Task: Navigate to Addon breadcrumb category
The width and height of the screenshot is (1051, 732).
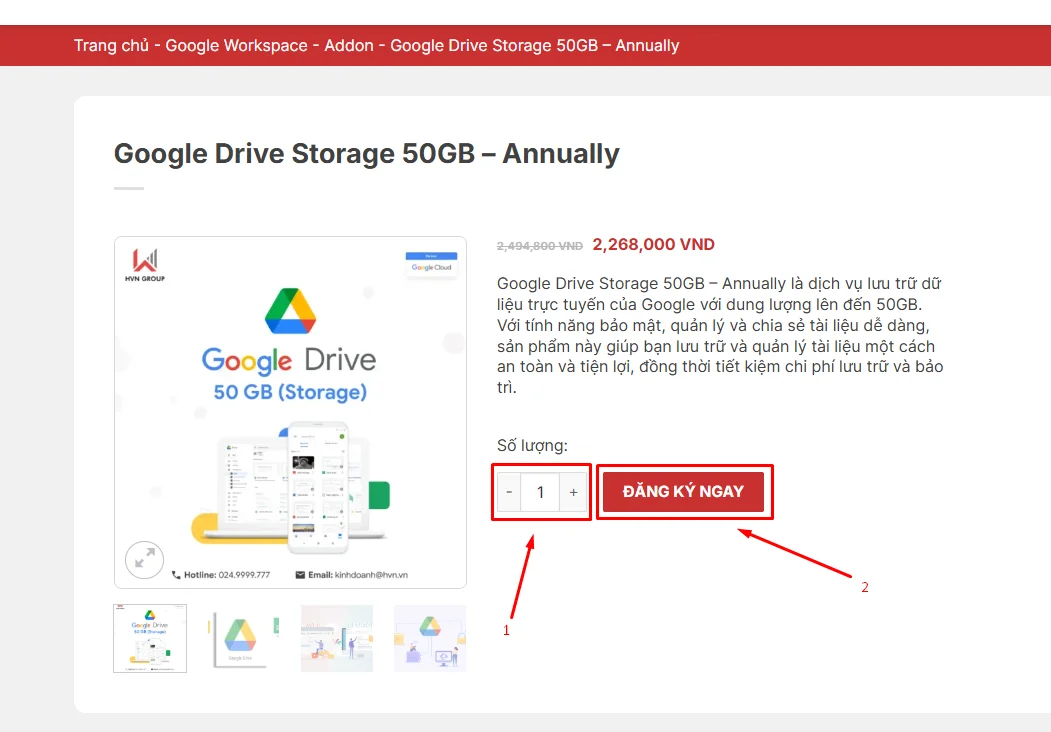Action: click(349, 46)
